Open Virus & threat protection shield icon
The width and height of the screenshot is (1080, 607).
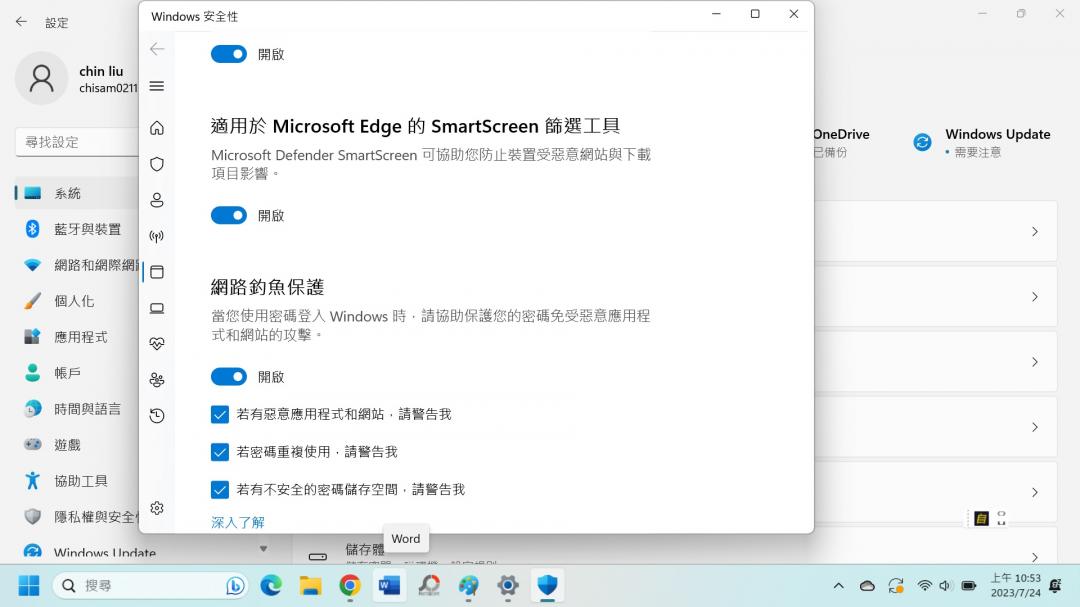coord(156,164)
